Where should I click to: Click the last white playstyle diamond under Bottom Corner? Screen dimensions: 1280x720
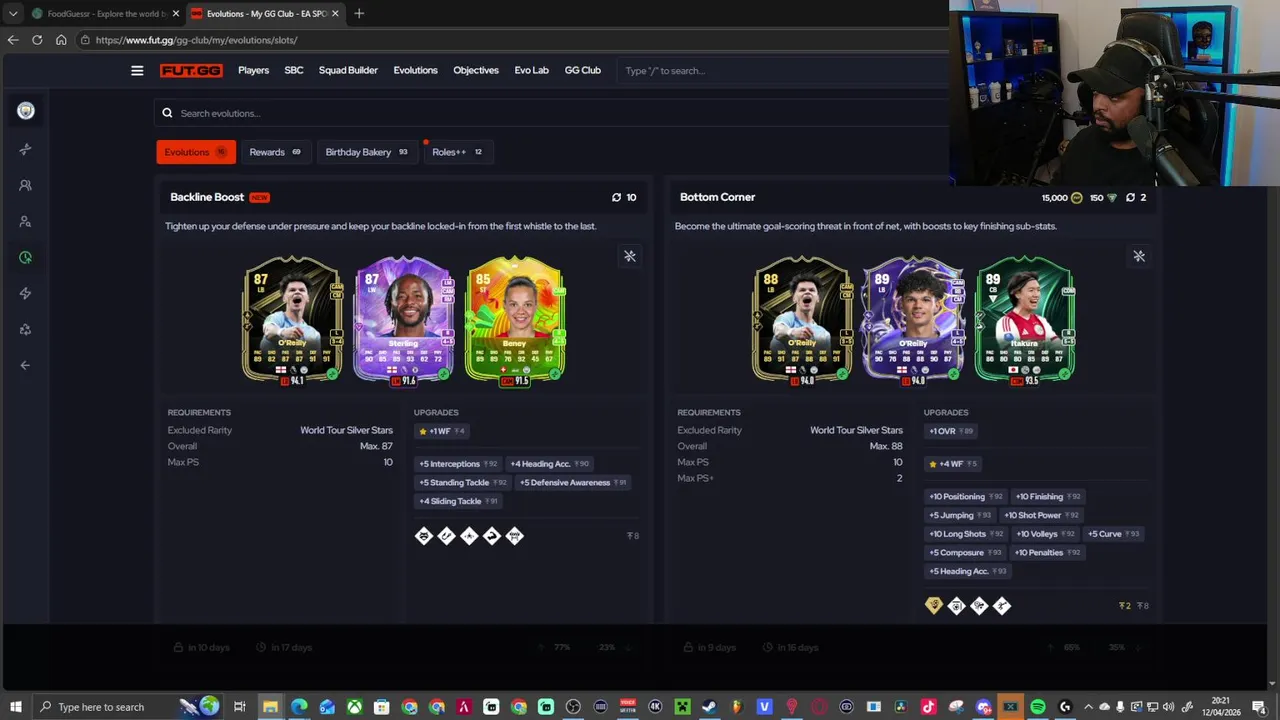(x=1002, y=605)
